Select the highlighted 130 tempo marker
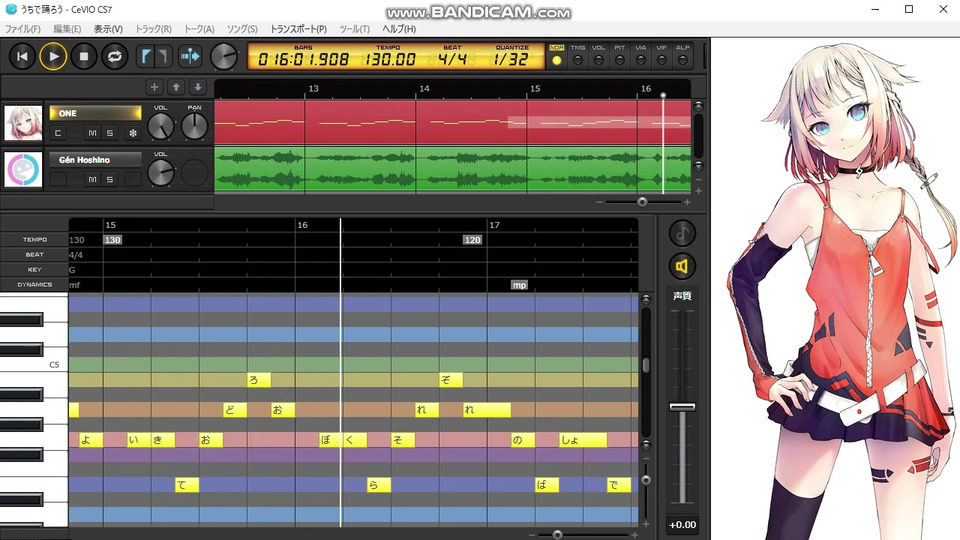 113,240
